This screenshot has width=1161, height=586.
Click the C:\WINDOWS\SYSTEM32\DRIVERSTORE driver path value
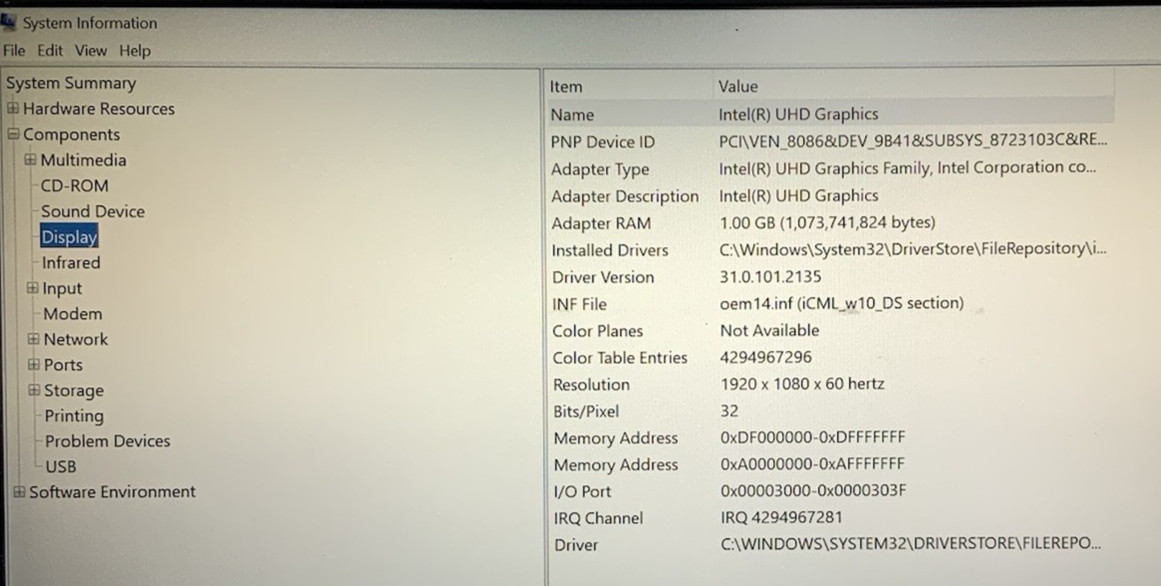[x=911, y=544]
